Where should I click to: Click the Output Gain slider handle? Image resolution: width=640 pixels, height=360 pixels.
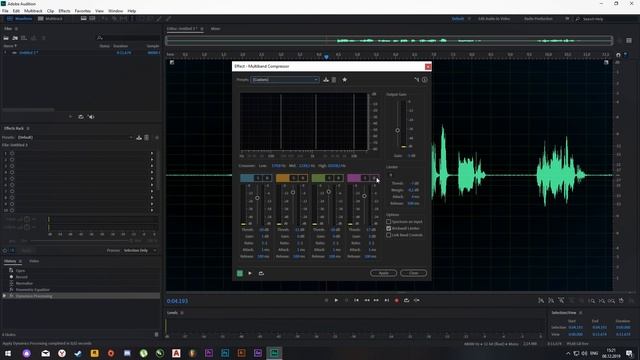tap(397, 130)
